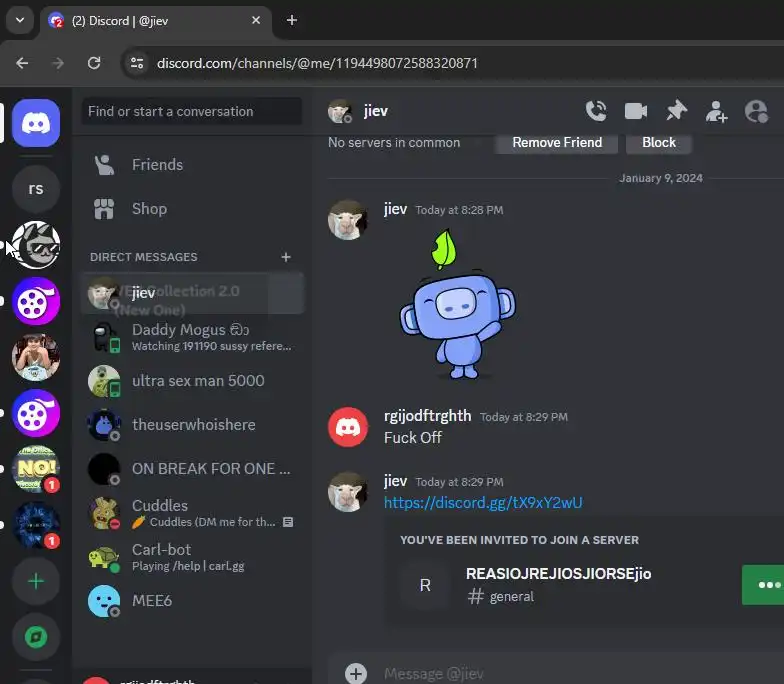Click the Cuddles custom status note icon
The width and height of the screenshot is (784, 684).
coord(288,522)
